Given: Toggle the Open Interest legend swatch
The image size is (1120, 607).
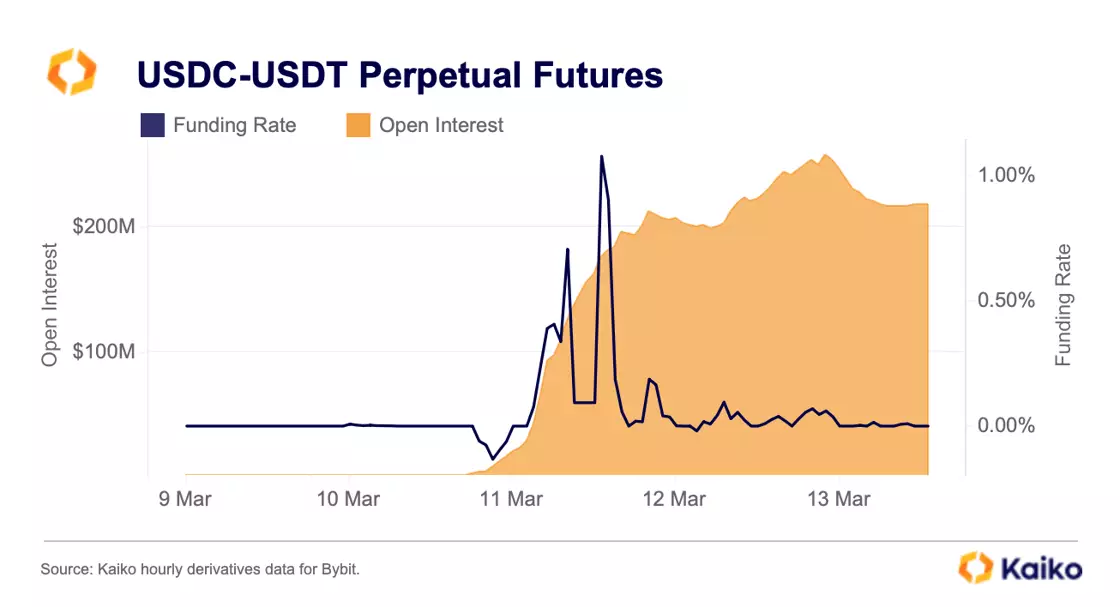Looking at the screenshot, I should (x=358, y=125).
